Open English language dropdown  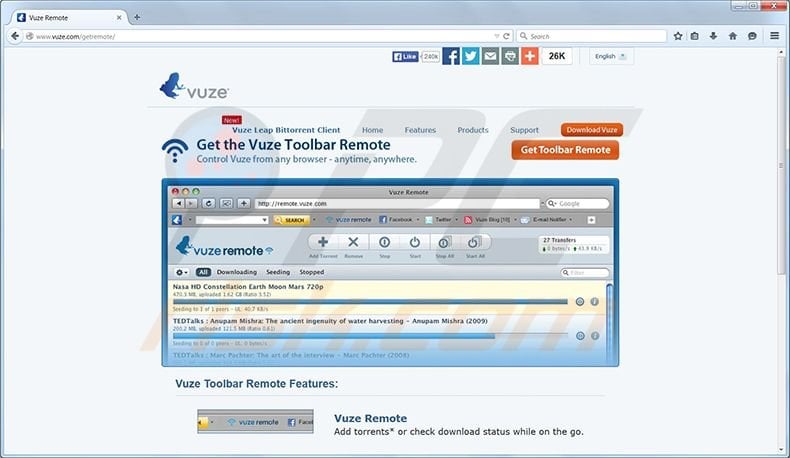(611, 56)
